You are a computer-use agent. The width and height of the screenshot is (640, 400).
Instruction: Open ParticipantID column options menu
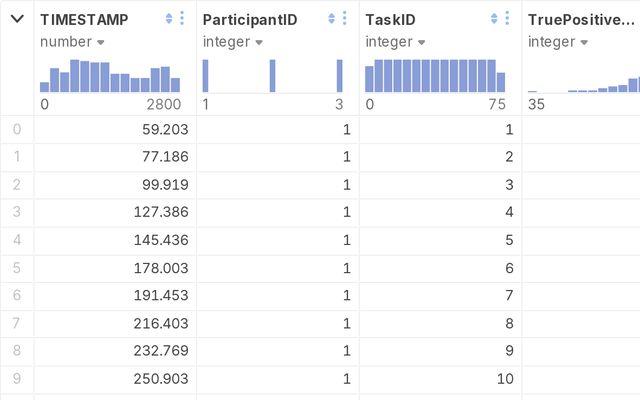click(x=345, y=19)
